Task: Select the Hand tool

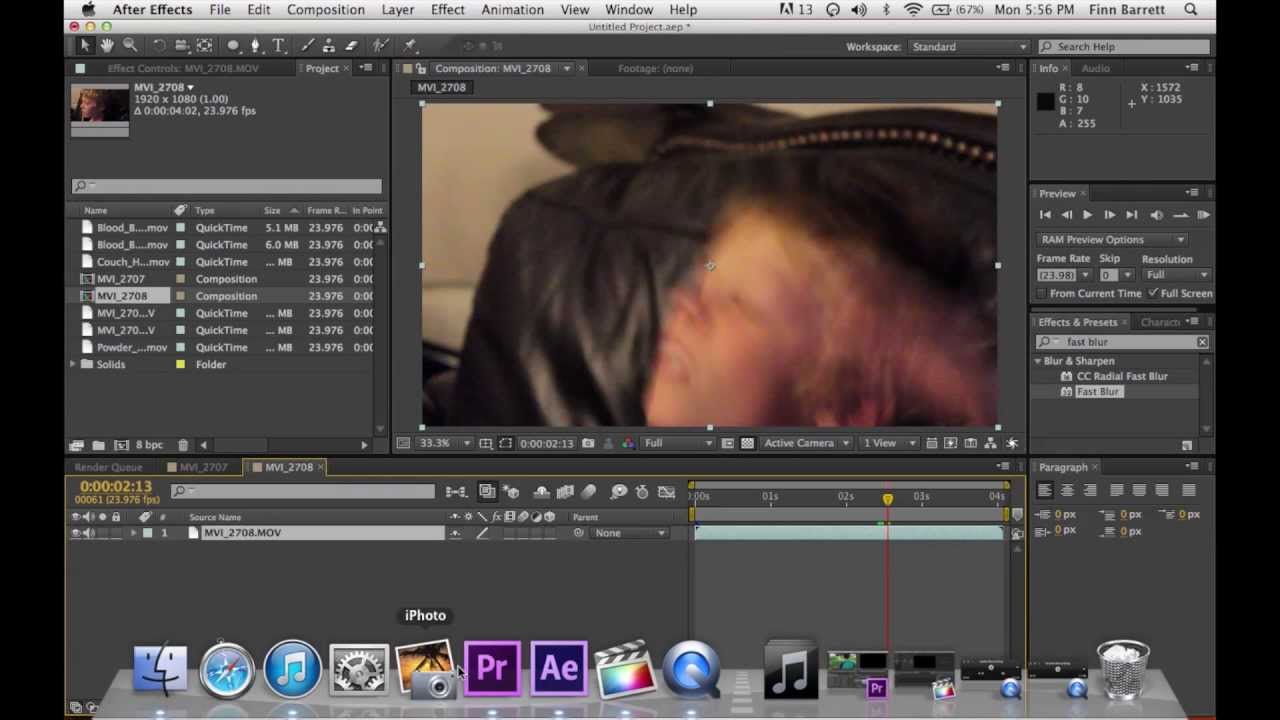Action: [107, 46]
